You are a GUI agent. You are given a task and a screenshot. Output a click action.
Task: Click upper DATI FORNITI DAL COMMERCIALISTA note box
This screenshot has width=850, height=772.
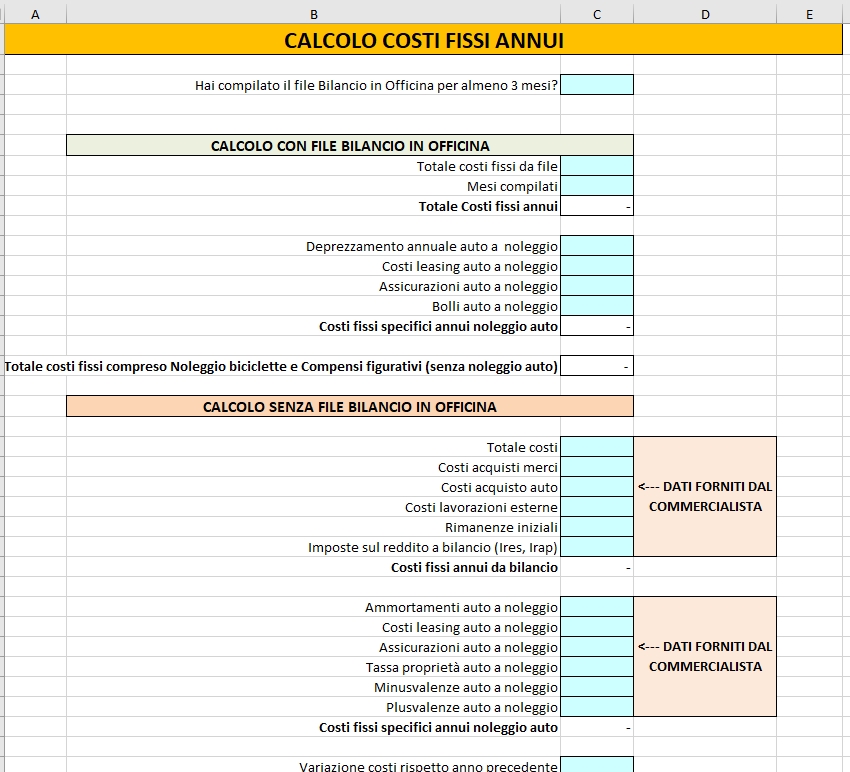tap(705, 497)
